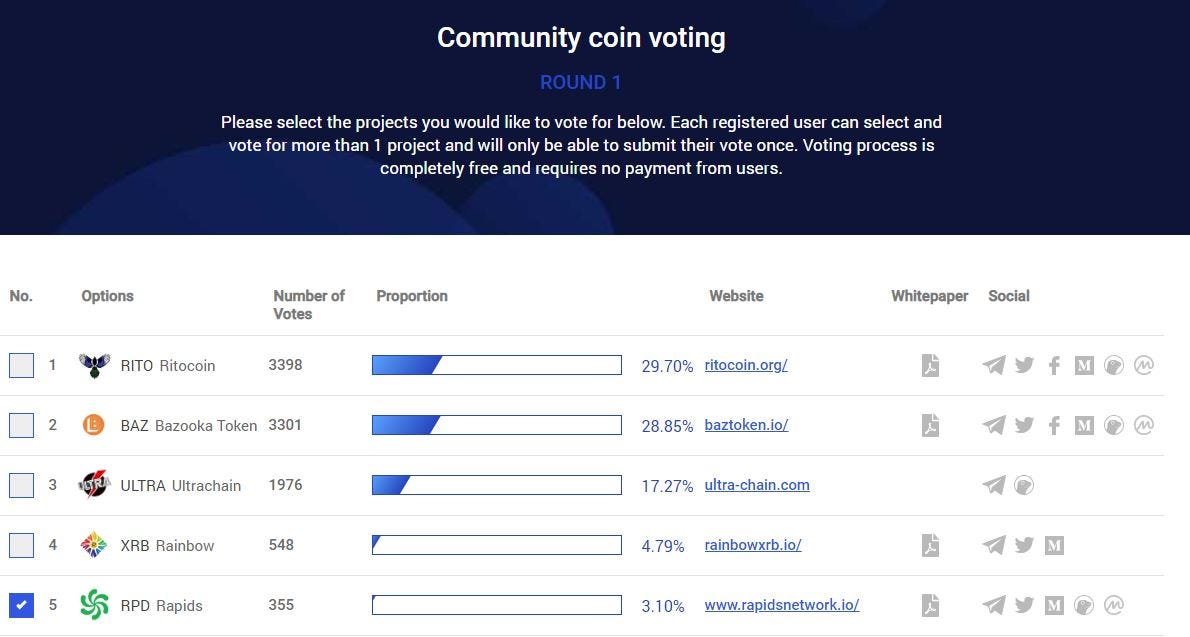1190x637 pixels.
Task: Visit Bazooka Token's Twitter icon
Action: [1024, 425]
